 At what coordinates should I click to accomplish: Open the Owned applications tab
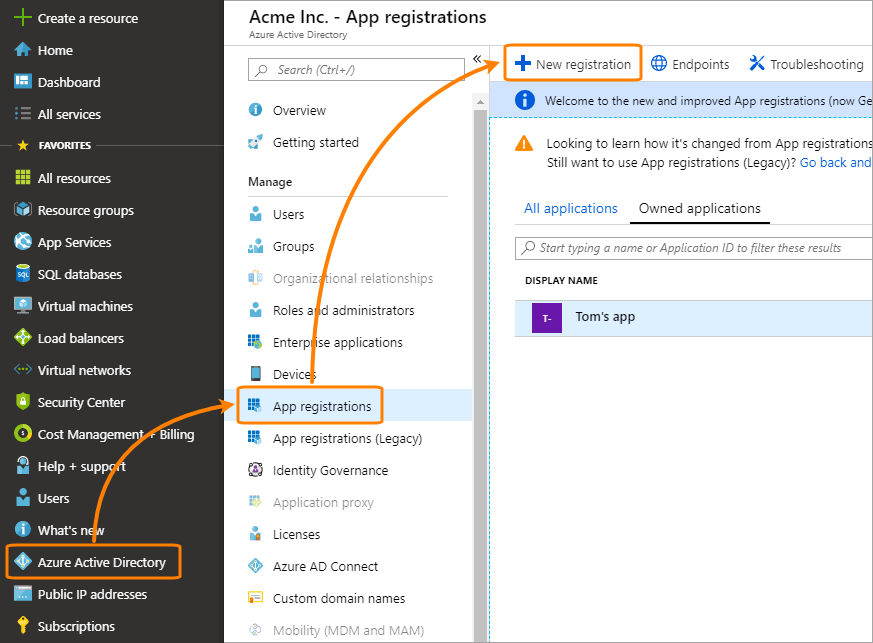click(x=699, y=208)
